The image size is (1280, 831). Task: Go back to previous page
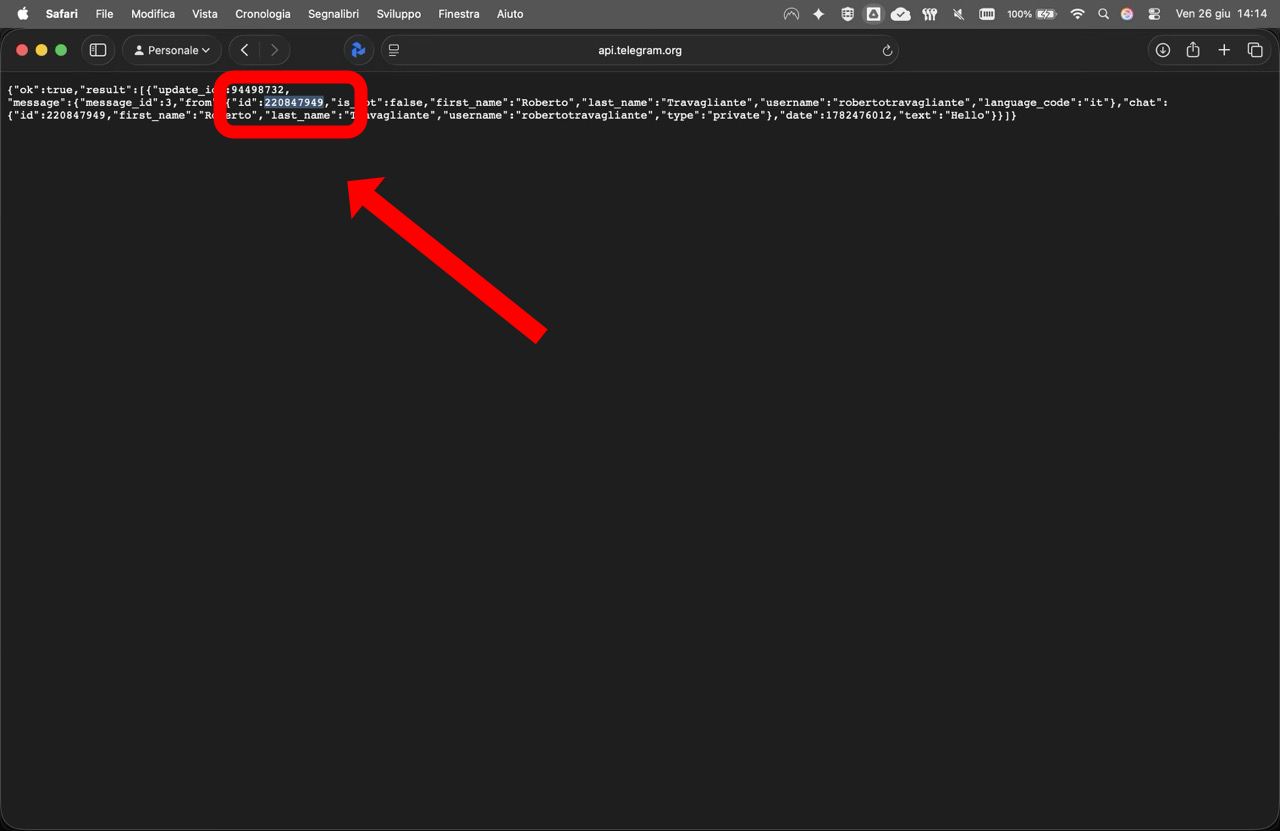(x=244, y=50)
